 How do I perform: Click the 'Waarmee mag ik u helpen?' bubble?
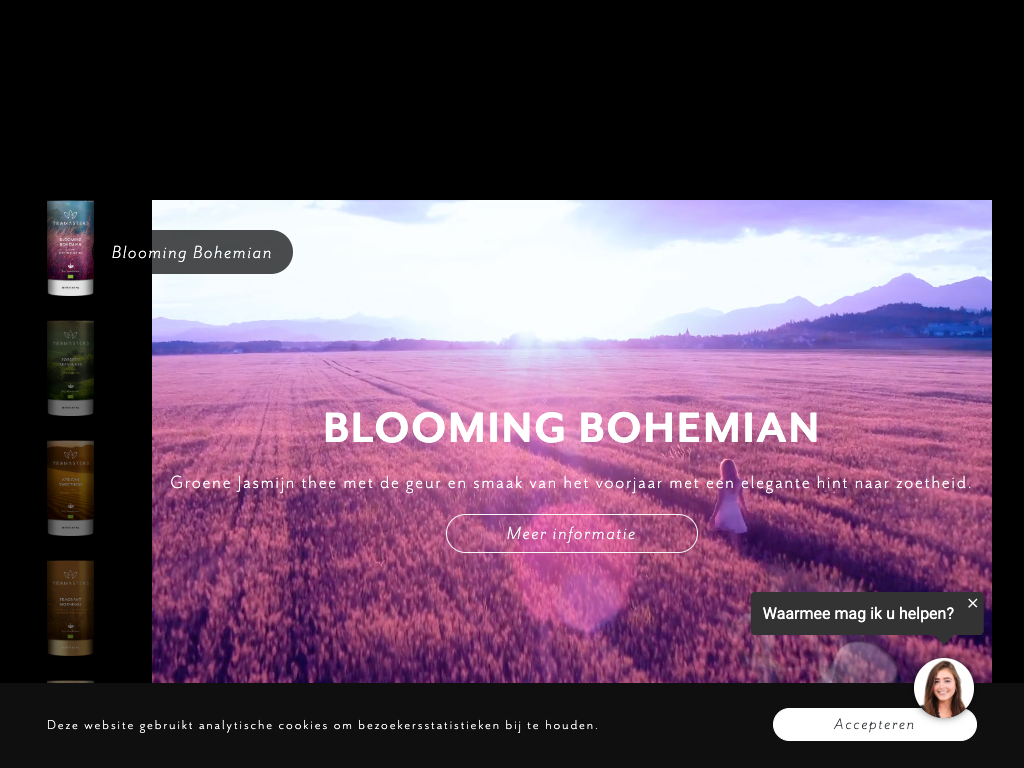click(858, 613)
